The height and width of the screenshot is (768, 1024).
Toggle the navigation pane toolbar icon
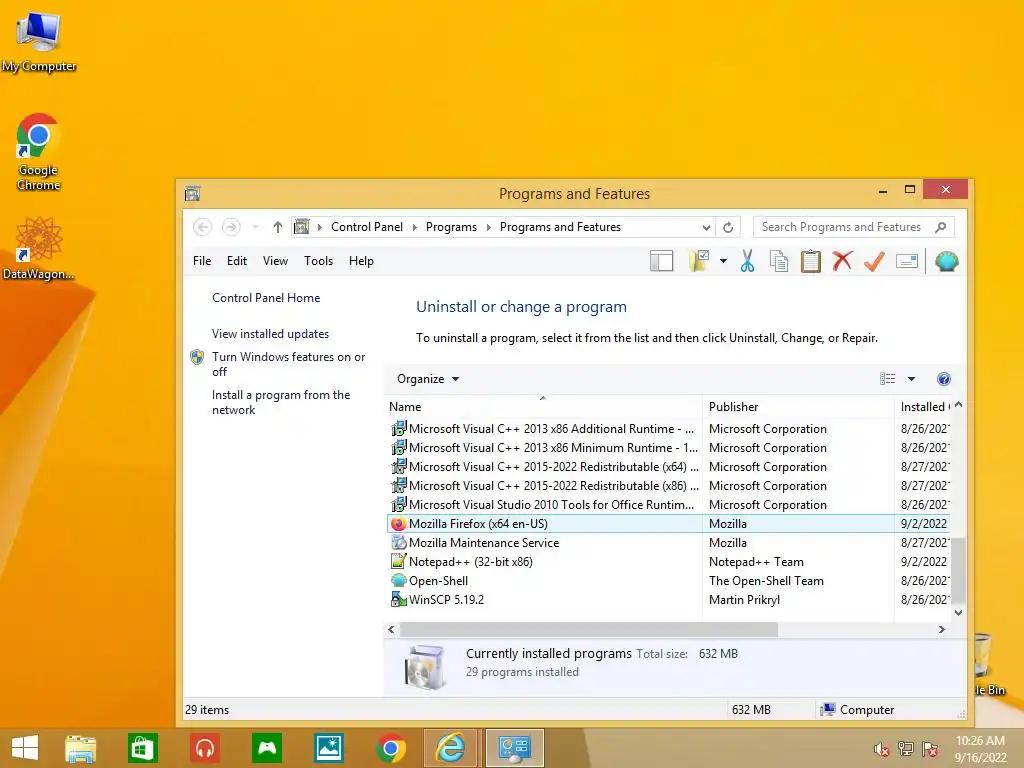662,261
